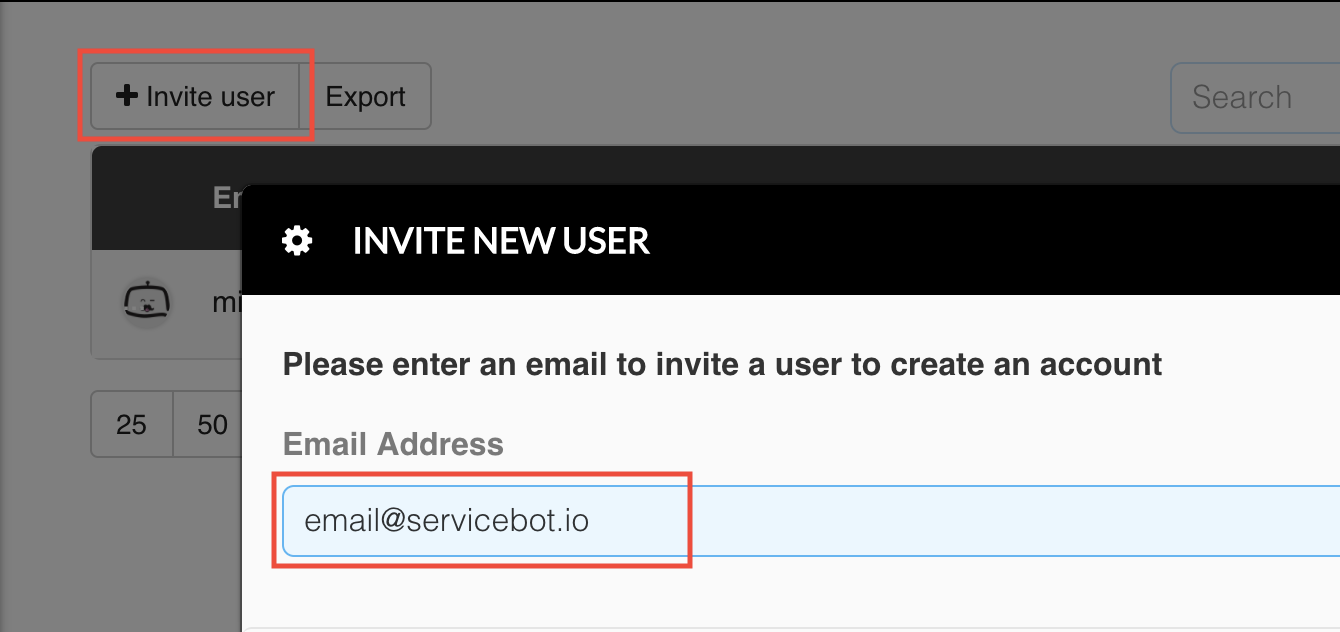Click the INVITE NEW USER modal title
This screenshot has width=1340, height=632.
[x=501, y=241]
